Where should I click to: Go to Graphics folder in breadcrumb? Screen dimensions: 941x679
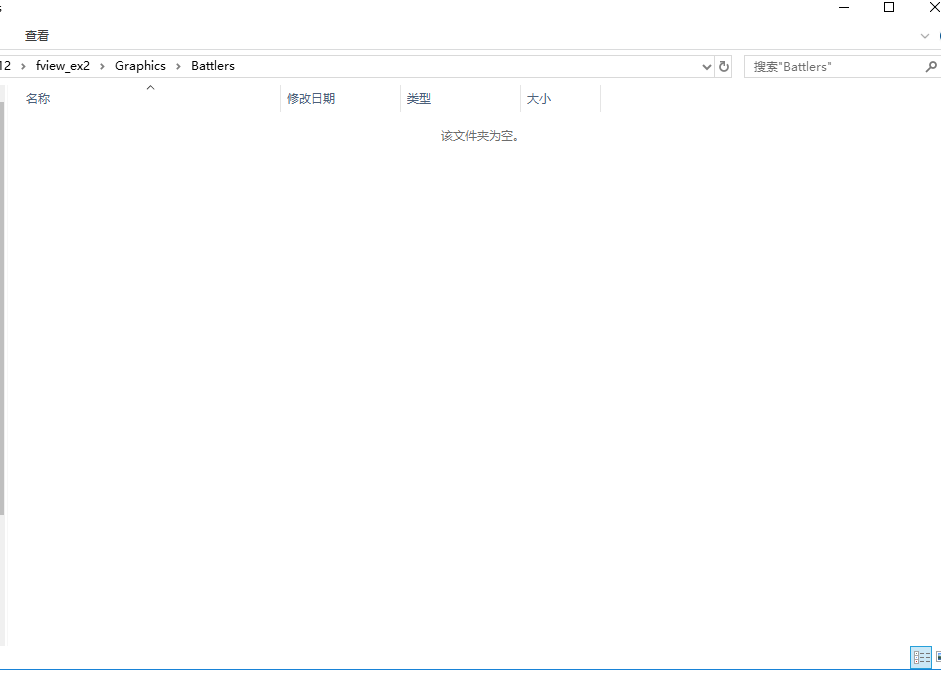140,66
